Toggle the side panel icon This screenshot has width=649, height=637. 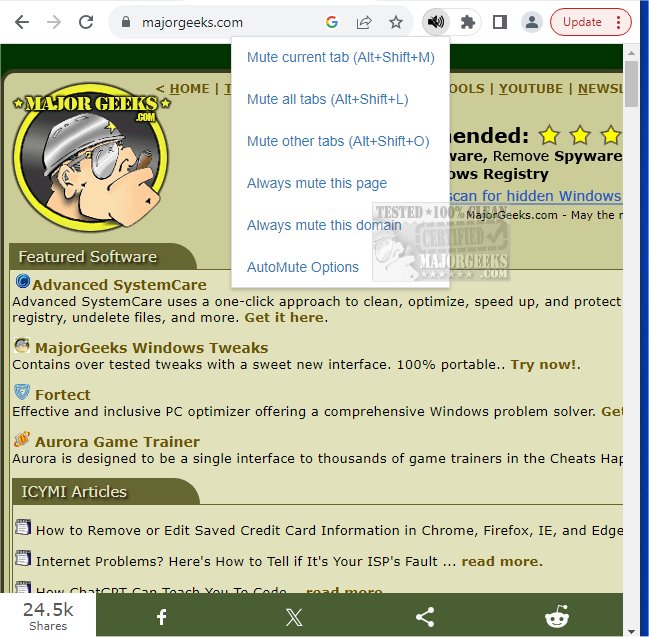[x=500, y=22]
